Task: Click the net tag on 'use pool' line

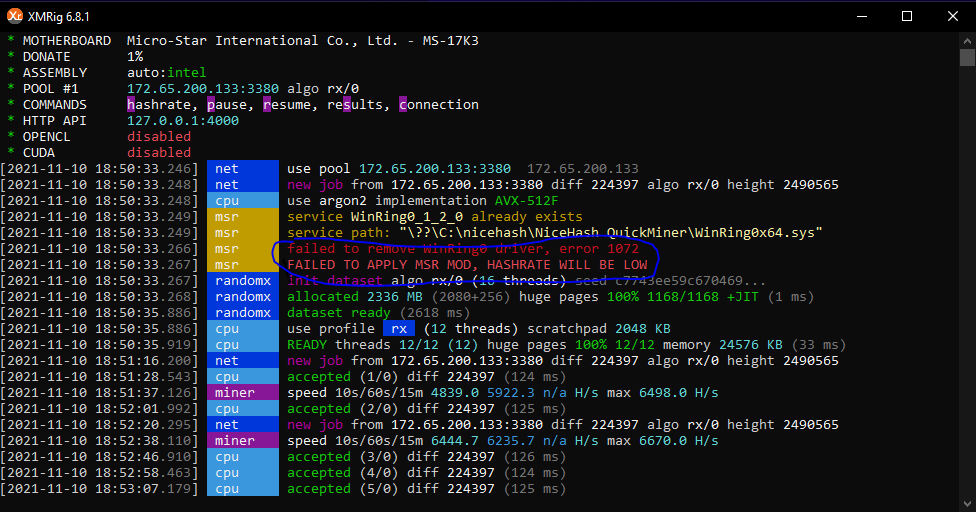Action: coord(243,169)
